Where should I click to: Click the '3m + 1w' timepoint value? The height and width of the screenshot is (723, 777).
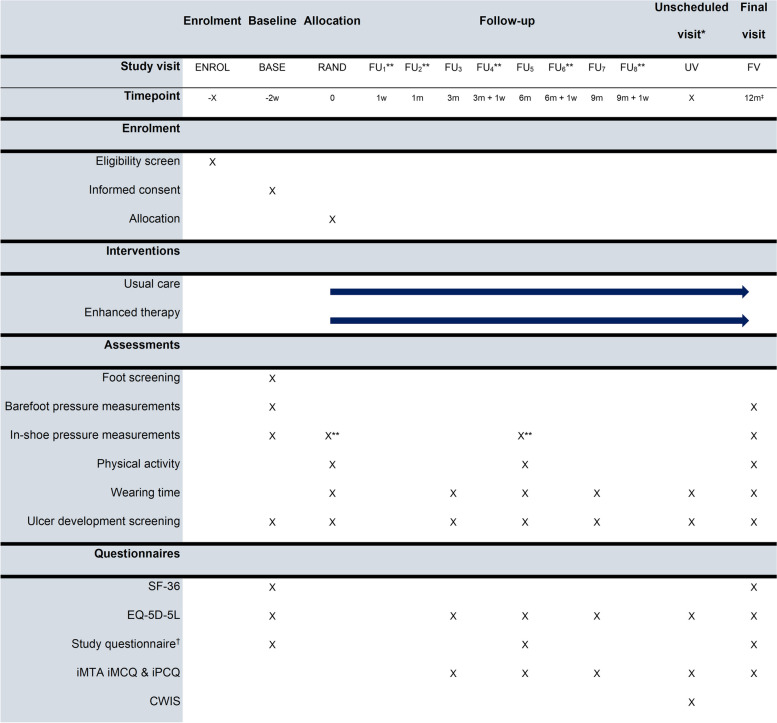coord(489,98)
